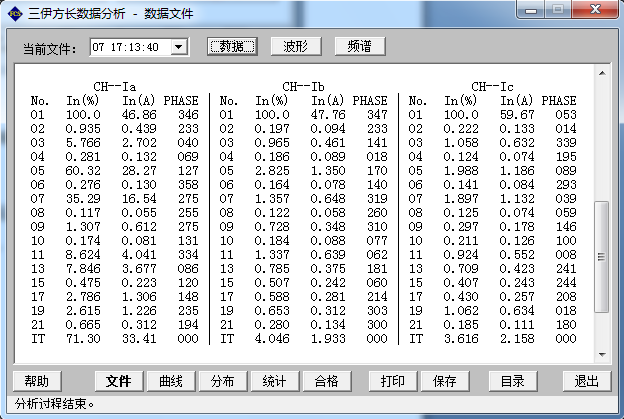The image size is (624, 419).
Task: Select the 文件 button
Action: coord(119,381)
